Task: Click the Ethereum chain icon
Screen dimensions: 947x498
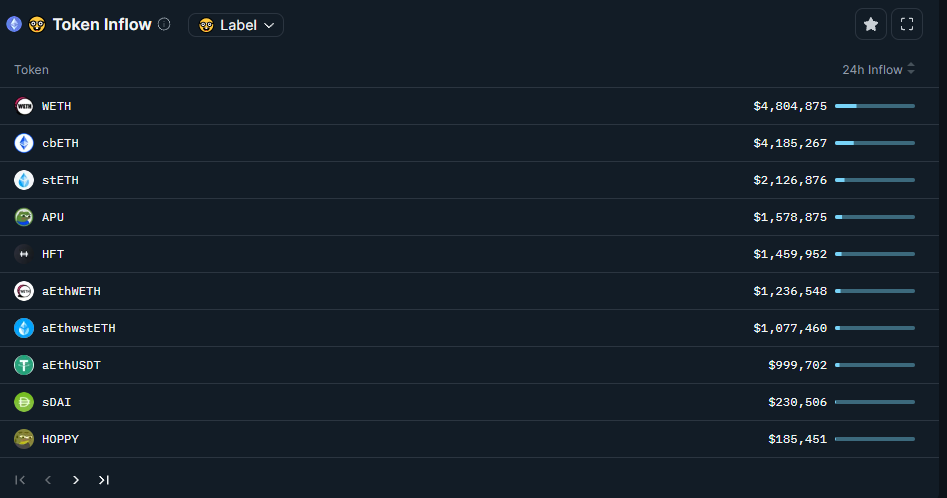Action: pos(14,24)
